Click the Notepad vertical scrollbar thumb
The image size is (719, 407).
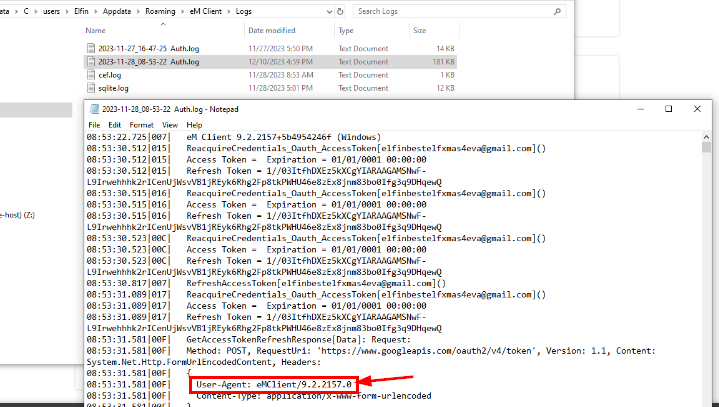[x=706, y=147]
